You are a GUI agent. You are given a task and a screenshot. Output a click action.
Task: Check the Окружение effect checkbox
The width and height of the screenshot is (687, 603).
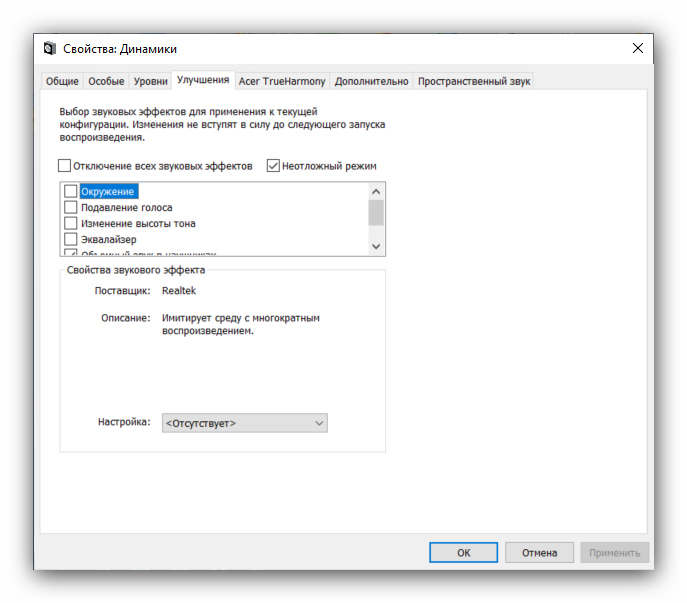71,191
